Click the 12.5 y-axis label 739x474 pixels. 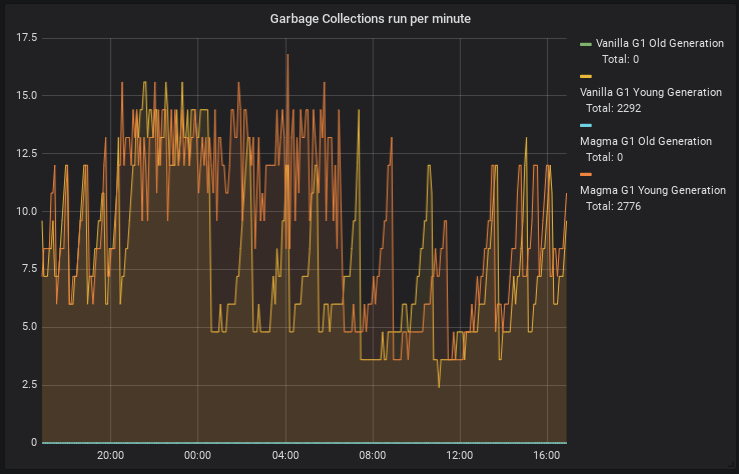27,154
